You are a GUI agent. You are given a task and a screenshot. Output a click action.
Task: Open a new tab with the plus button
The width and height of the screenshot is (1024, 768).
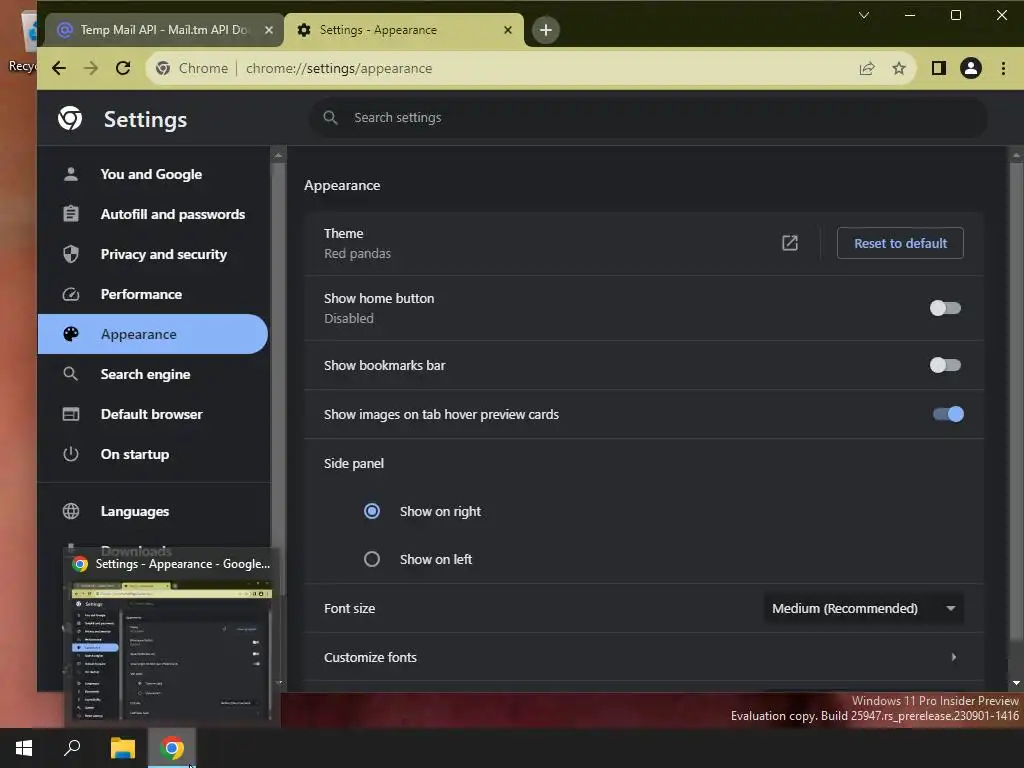point(545,30)
